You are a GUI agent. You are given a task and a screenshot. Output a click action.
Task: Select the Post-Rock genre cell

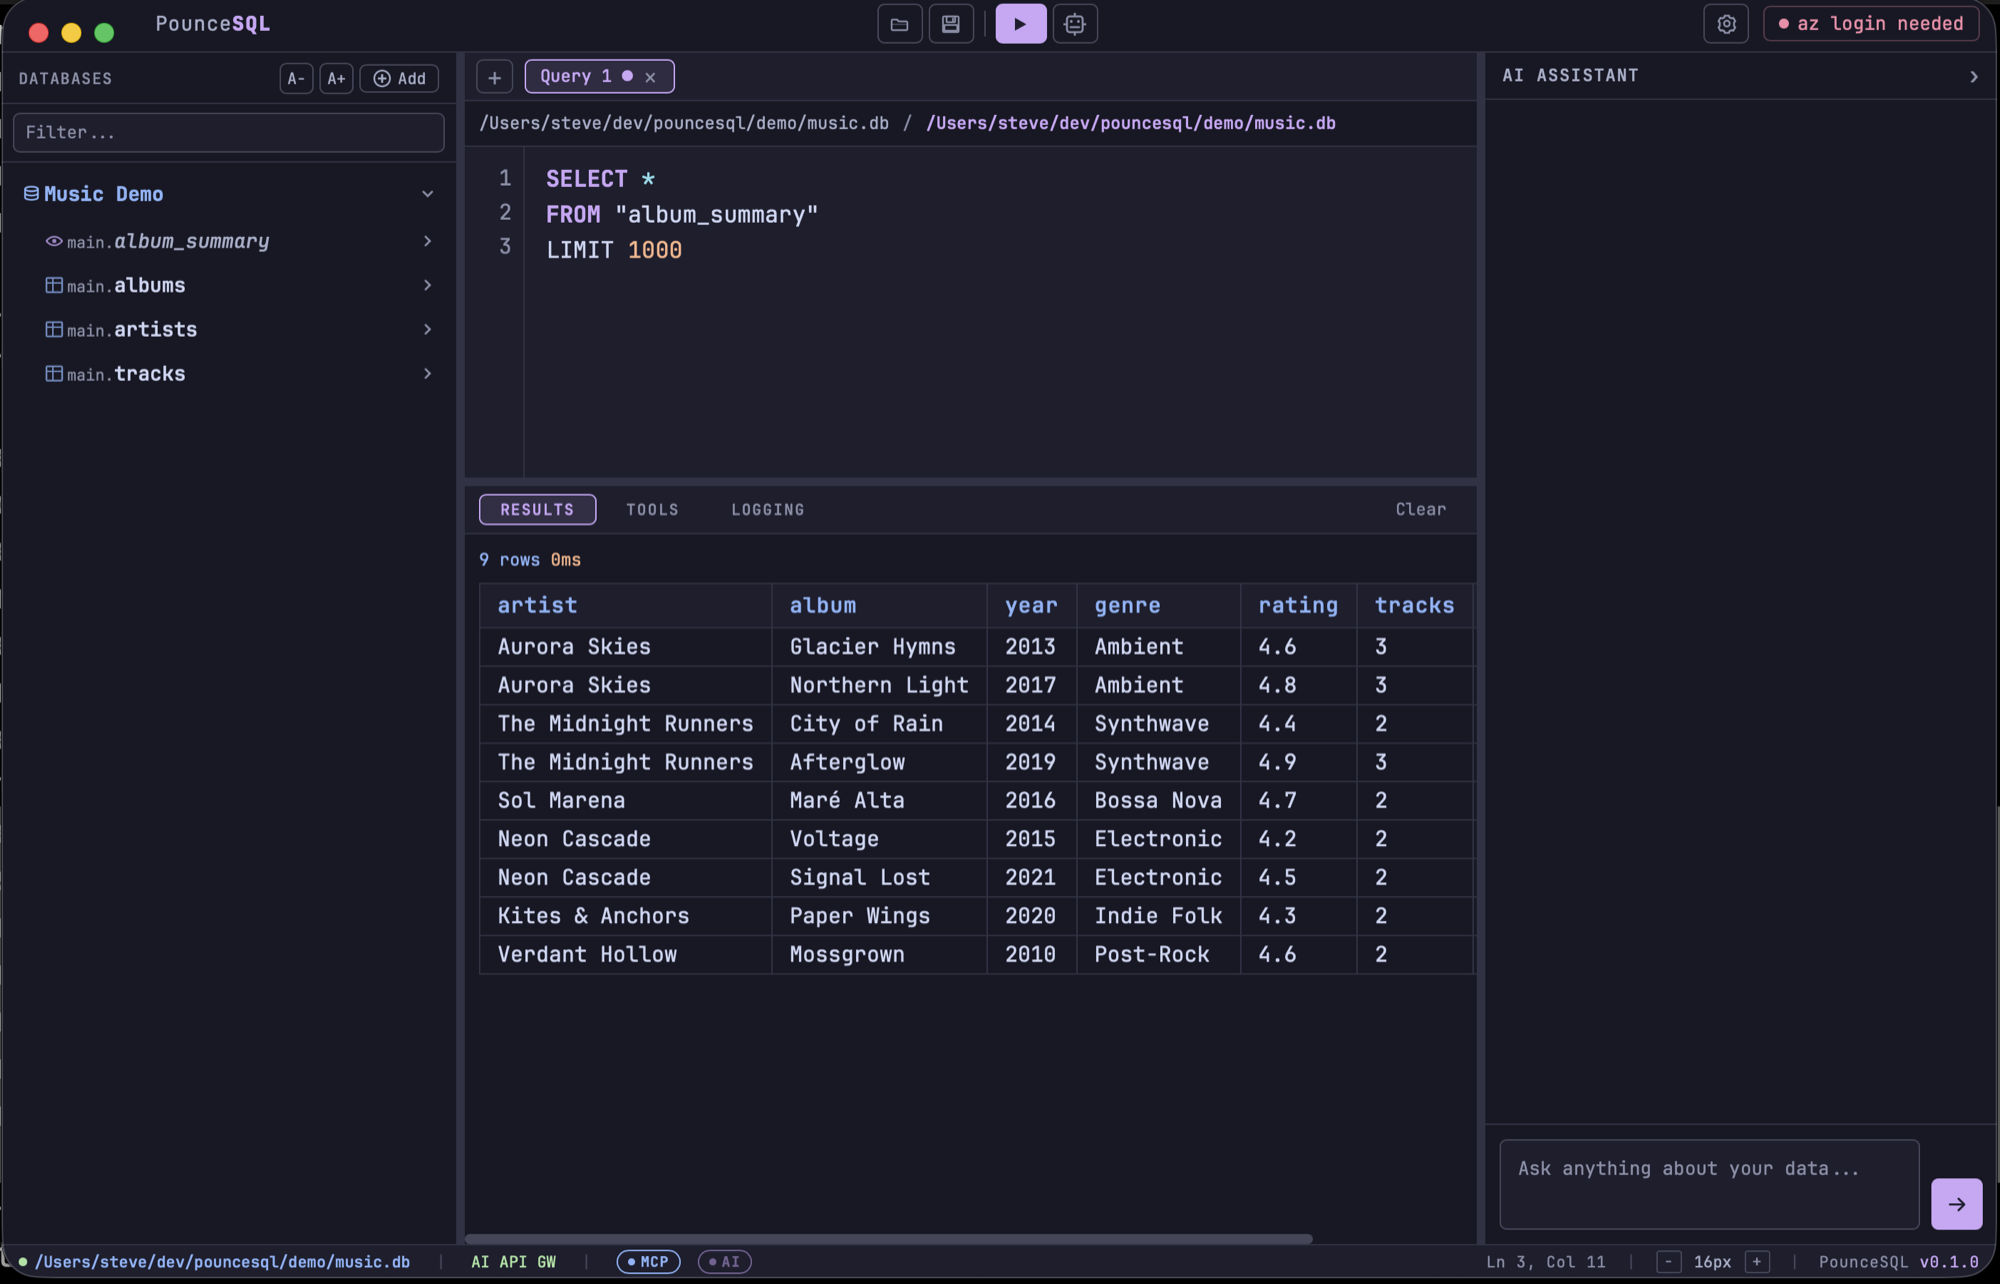click(1158, 955)
